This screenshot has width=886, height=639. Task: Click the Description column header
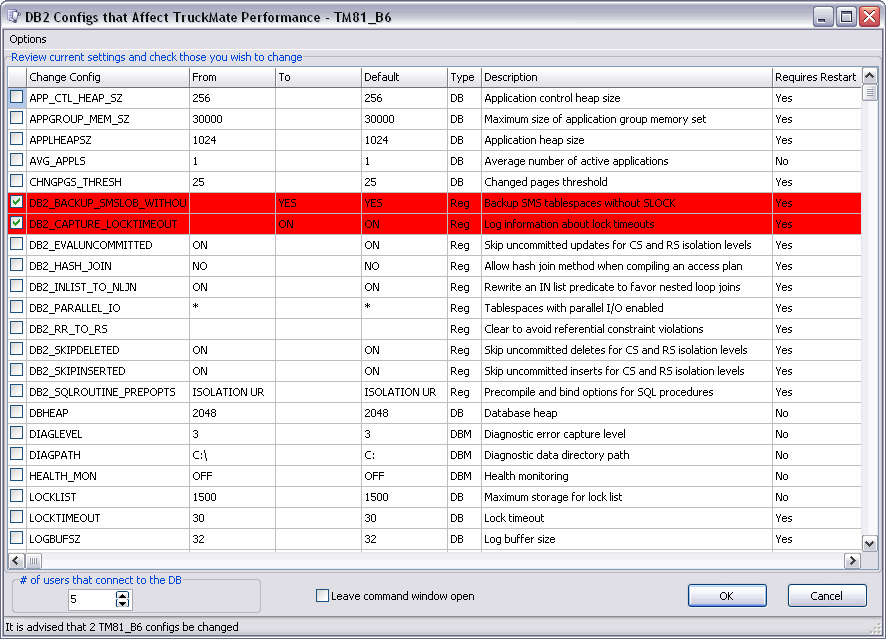pos(625,77)
